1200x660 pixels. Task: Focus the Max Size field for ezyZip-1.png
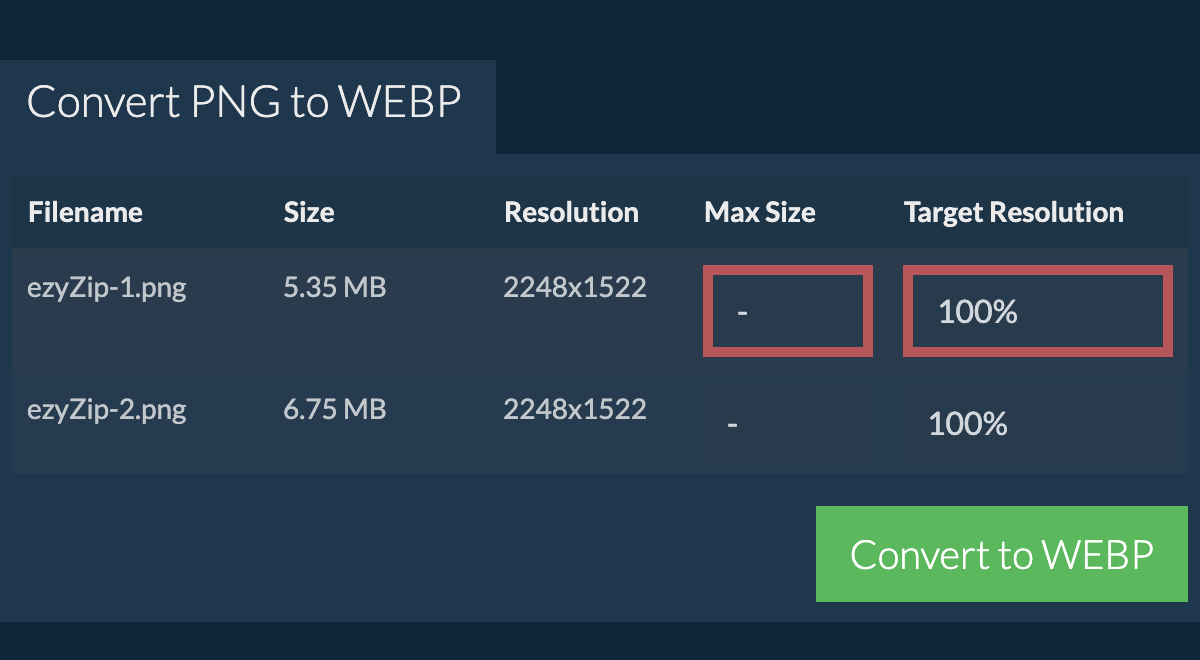coord(788,311)
